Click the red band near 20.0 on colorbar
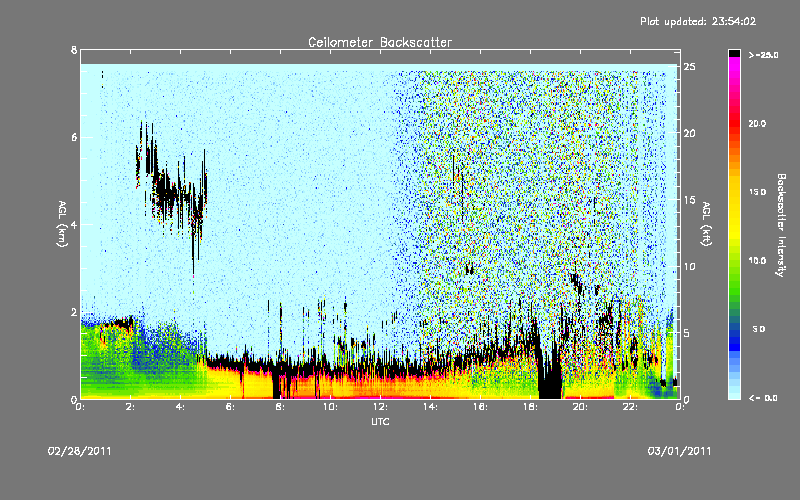Screen dimensions: 800x500 click(x=734, y=123)
